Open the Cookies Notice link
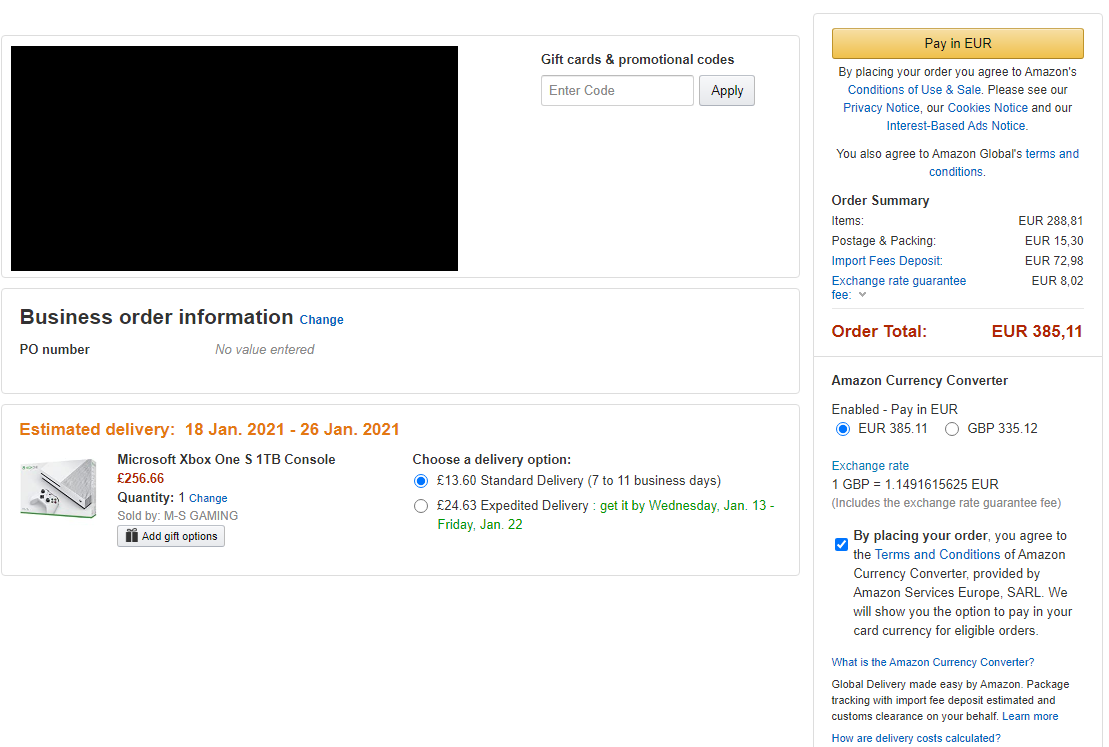 [x=987, y=108]
